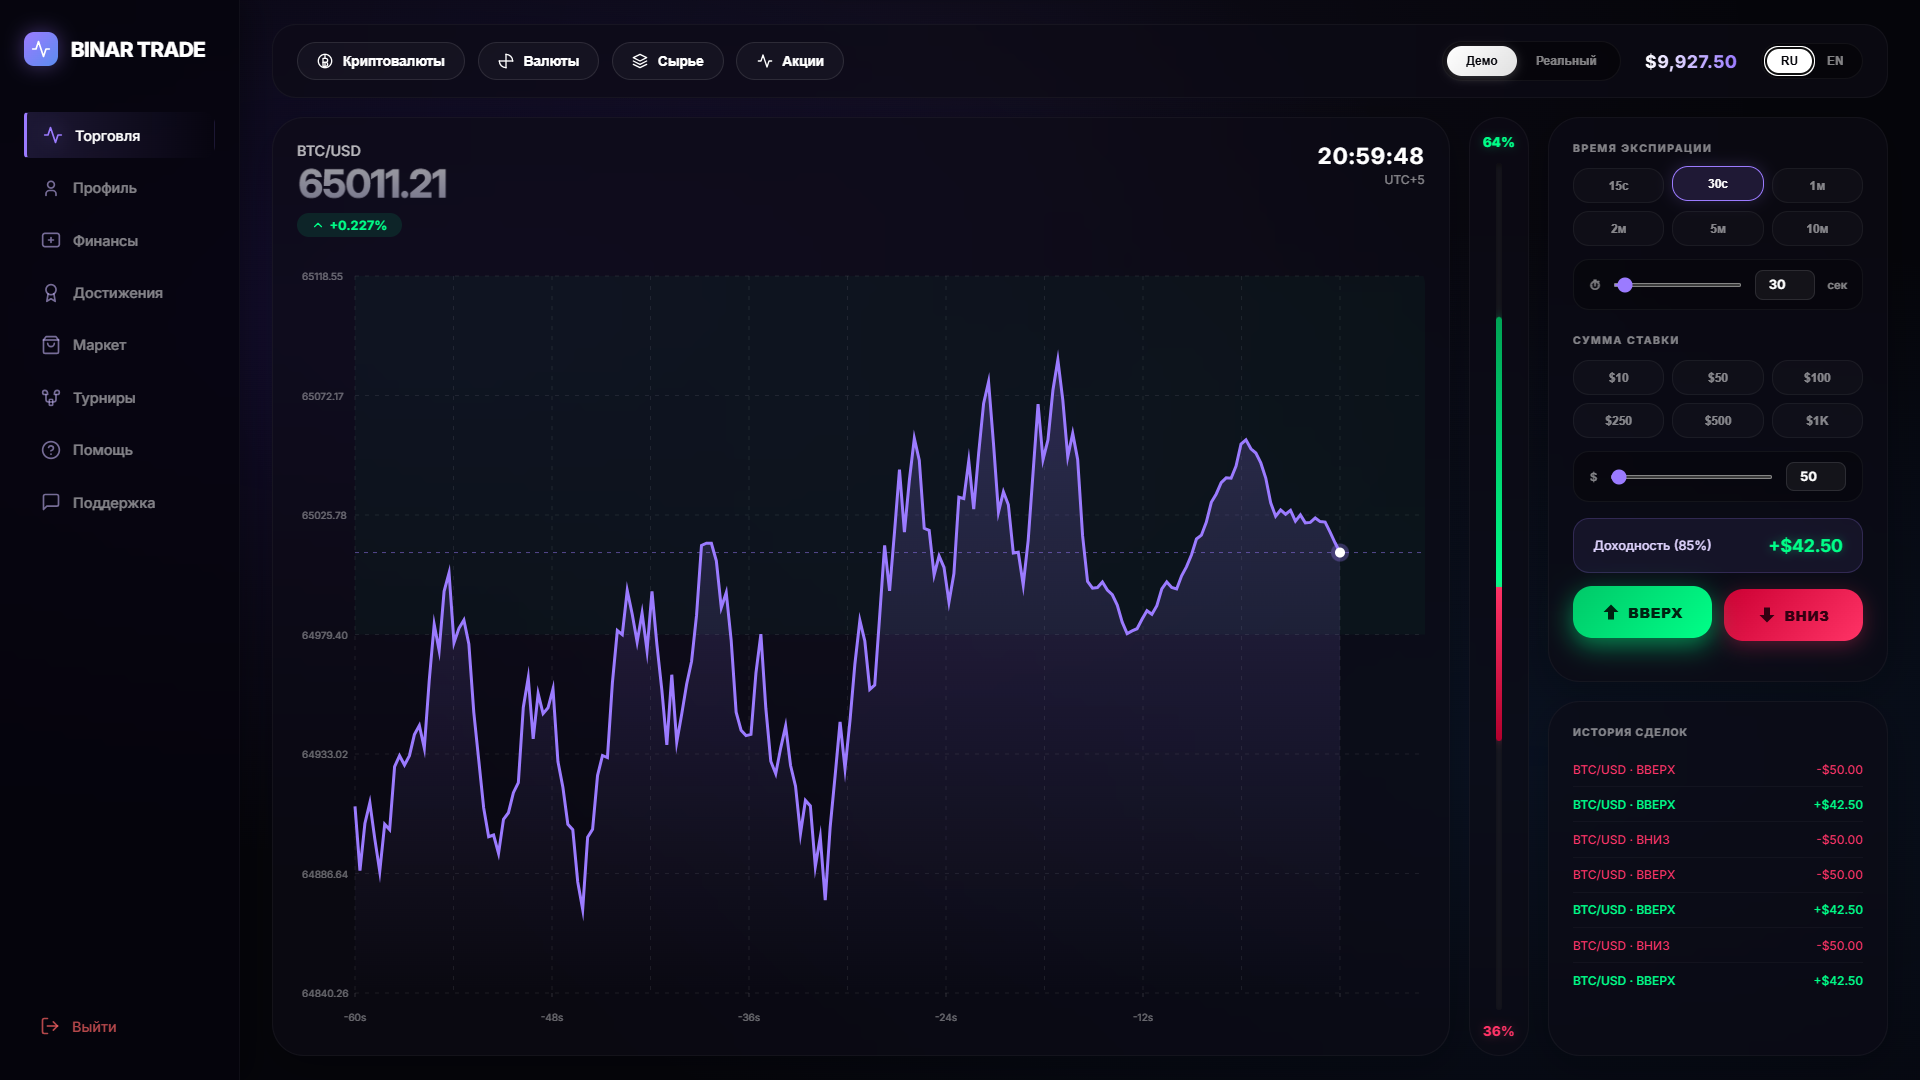Open Финансы wallet icon in sidebar

(51, 240)
